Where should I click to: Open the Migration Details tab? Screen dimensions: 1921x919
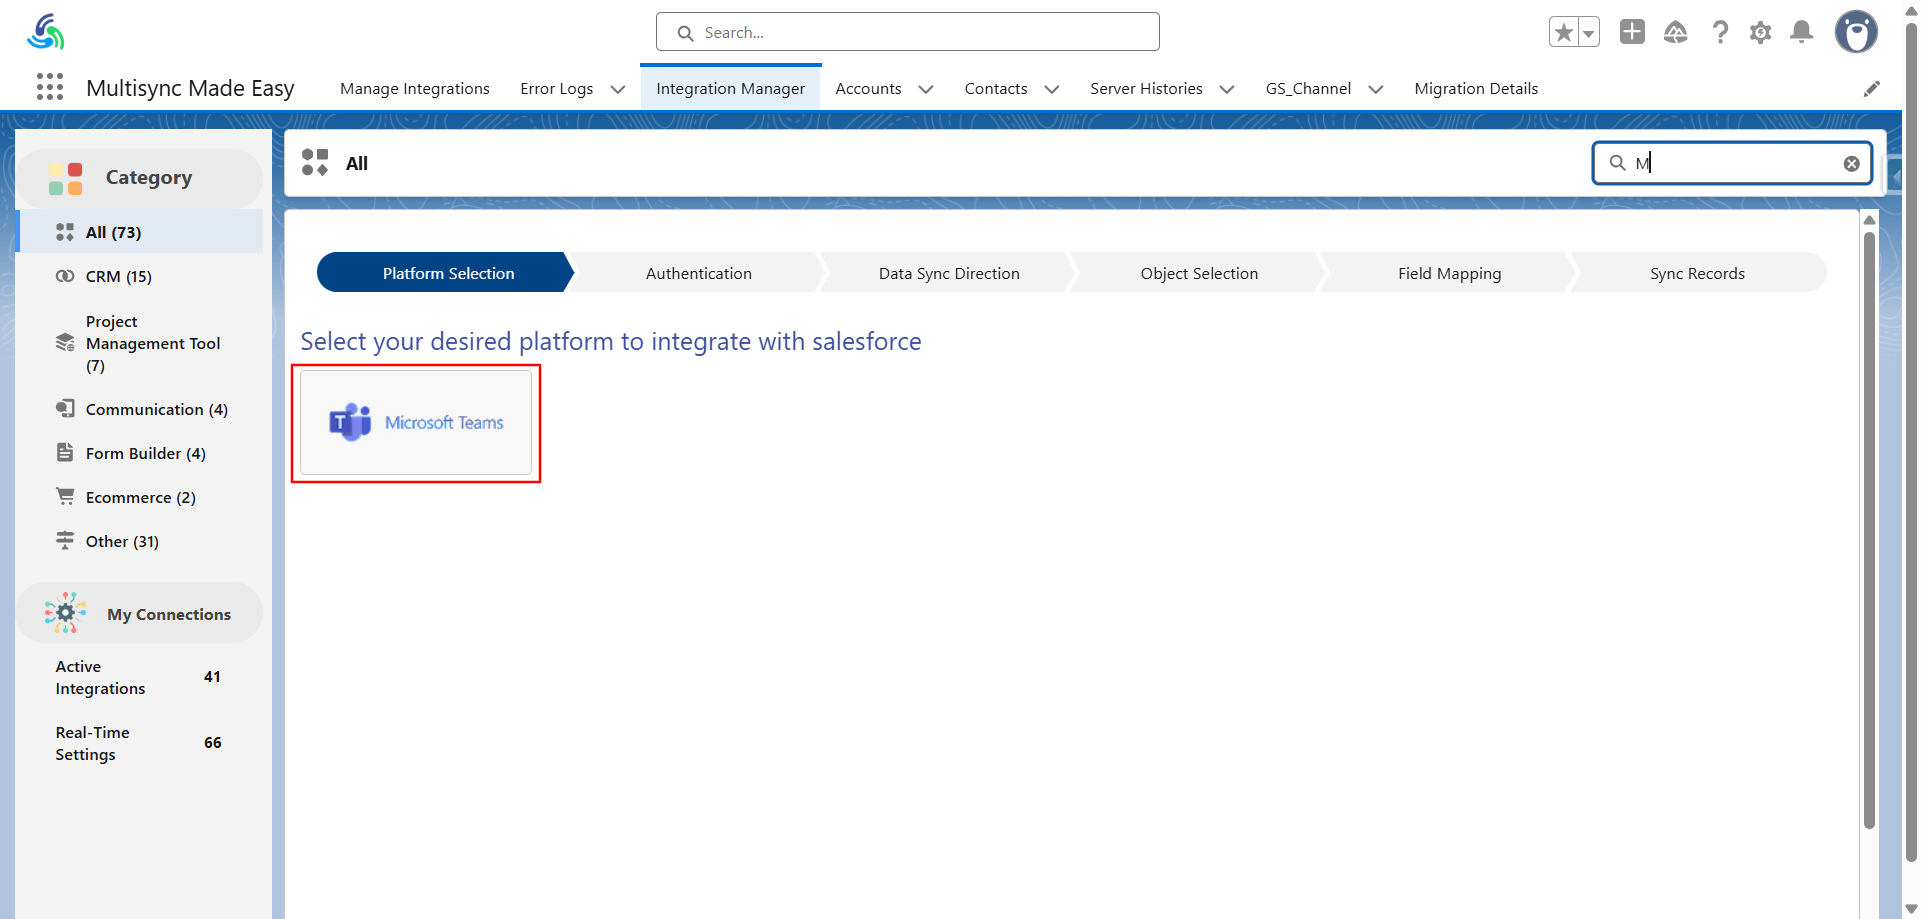1475,89
